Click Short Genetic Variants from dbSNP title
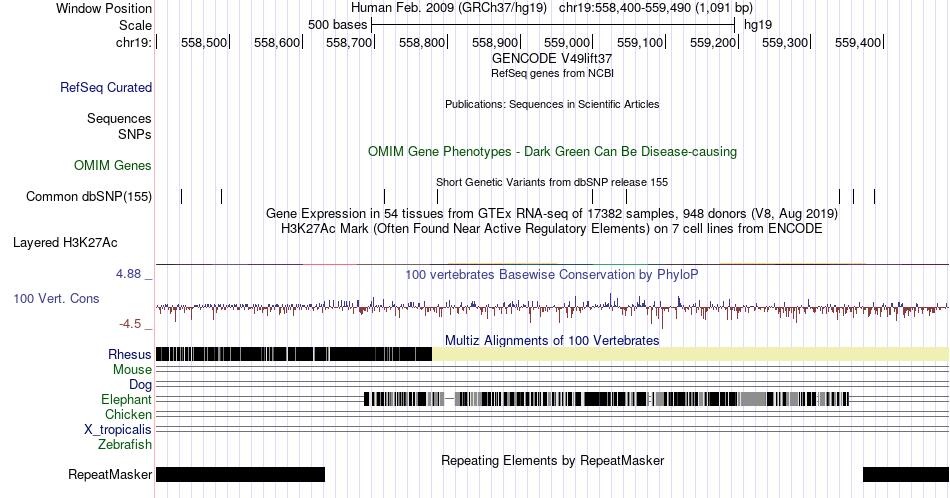This screenshot has height=498, width=950. pyautogui.click(x=552, y=182)
